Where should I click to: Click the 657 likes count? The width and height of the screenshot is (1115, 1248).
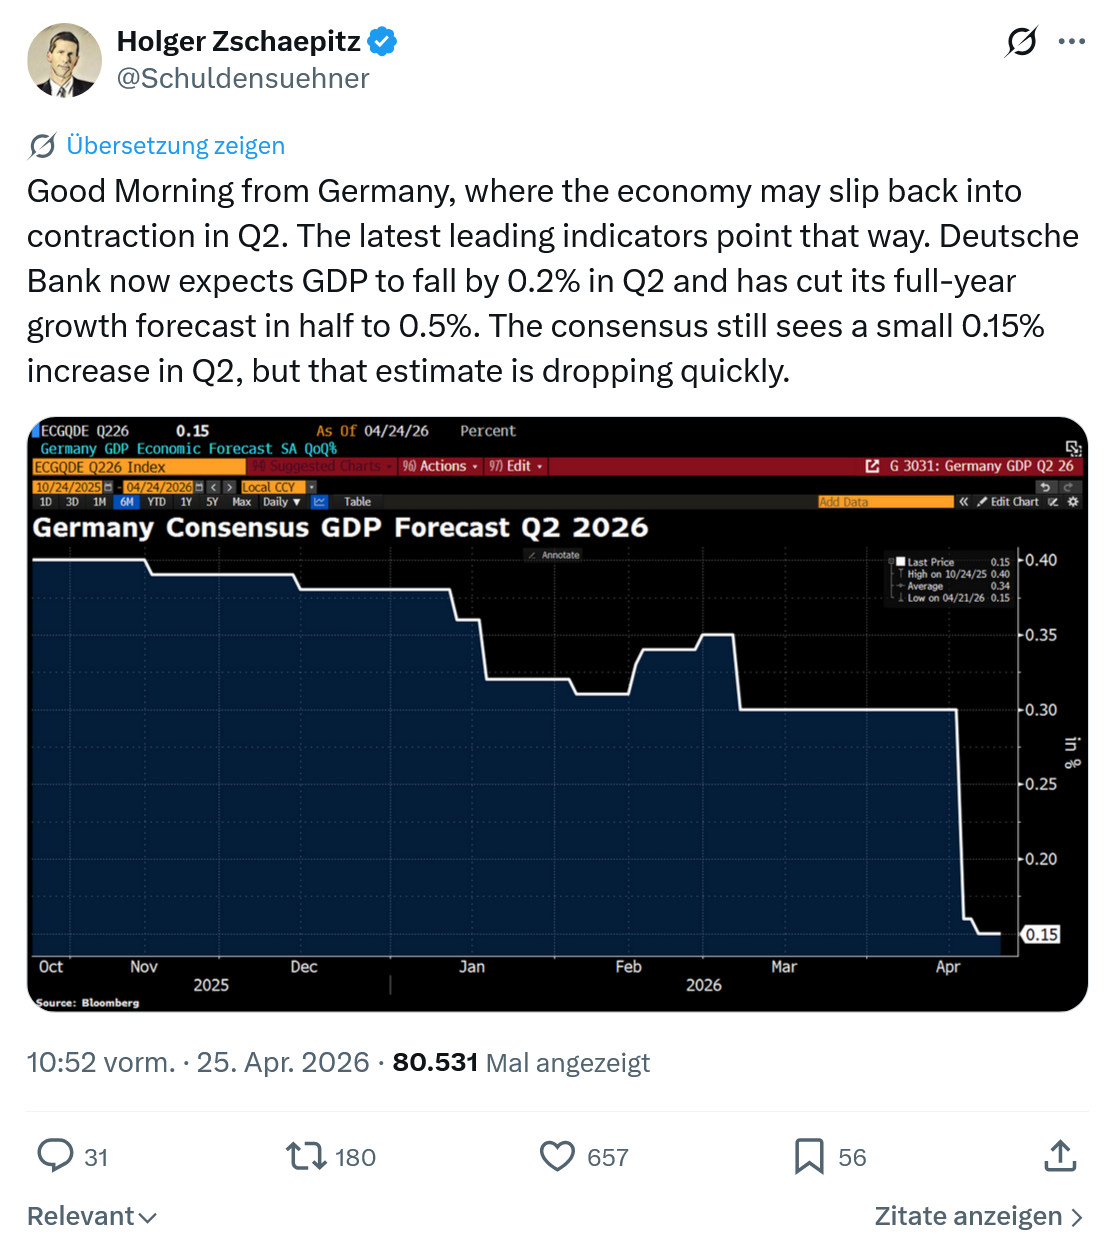(x=608, y=1158)
